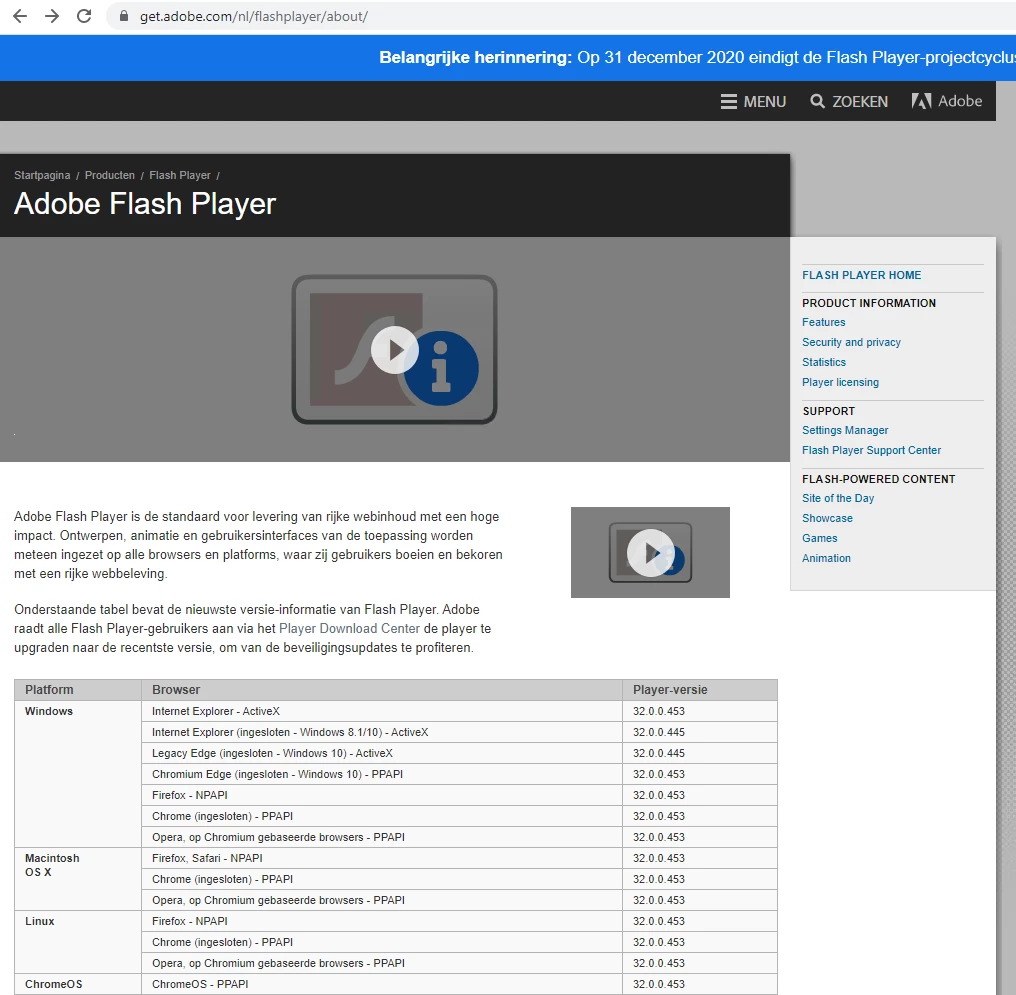Open Site of the Day link

pos(838,499)
